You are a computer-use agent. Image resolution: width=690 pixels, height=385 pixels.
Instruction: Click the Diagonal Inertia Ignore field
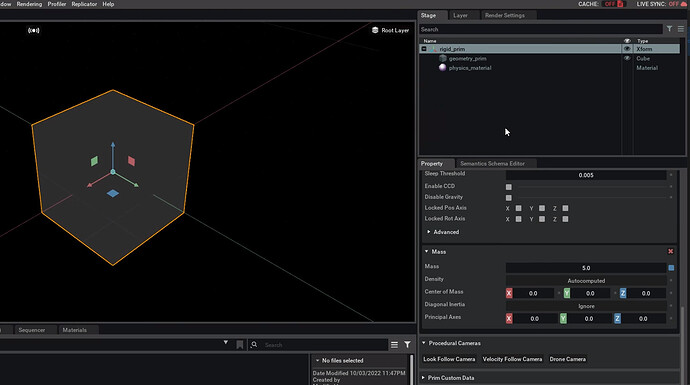[x=586, y=306]
